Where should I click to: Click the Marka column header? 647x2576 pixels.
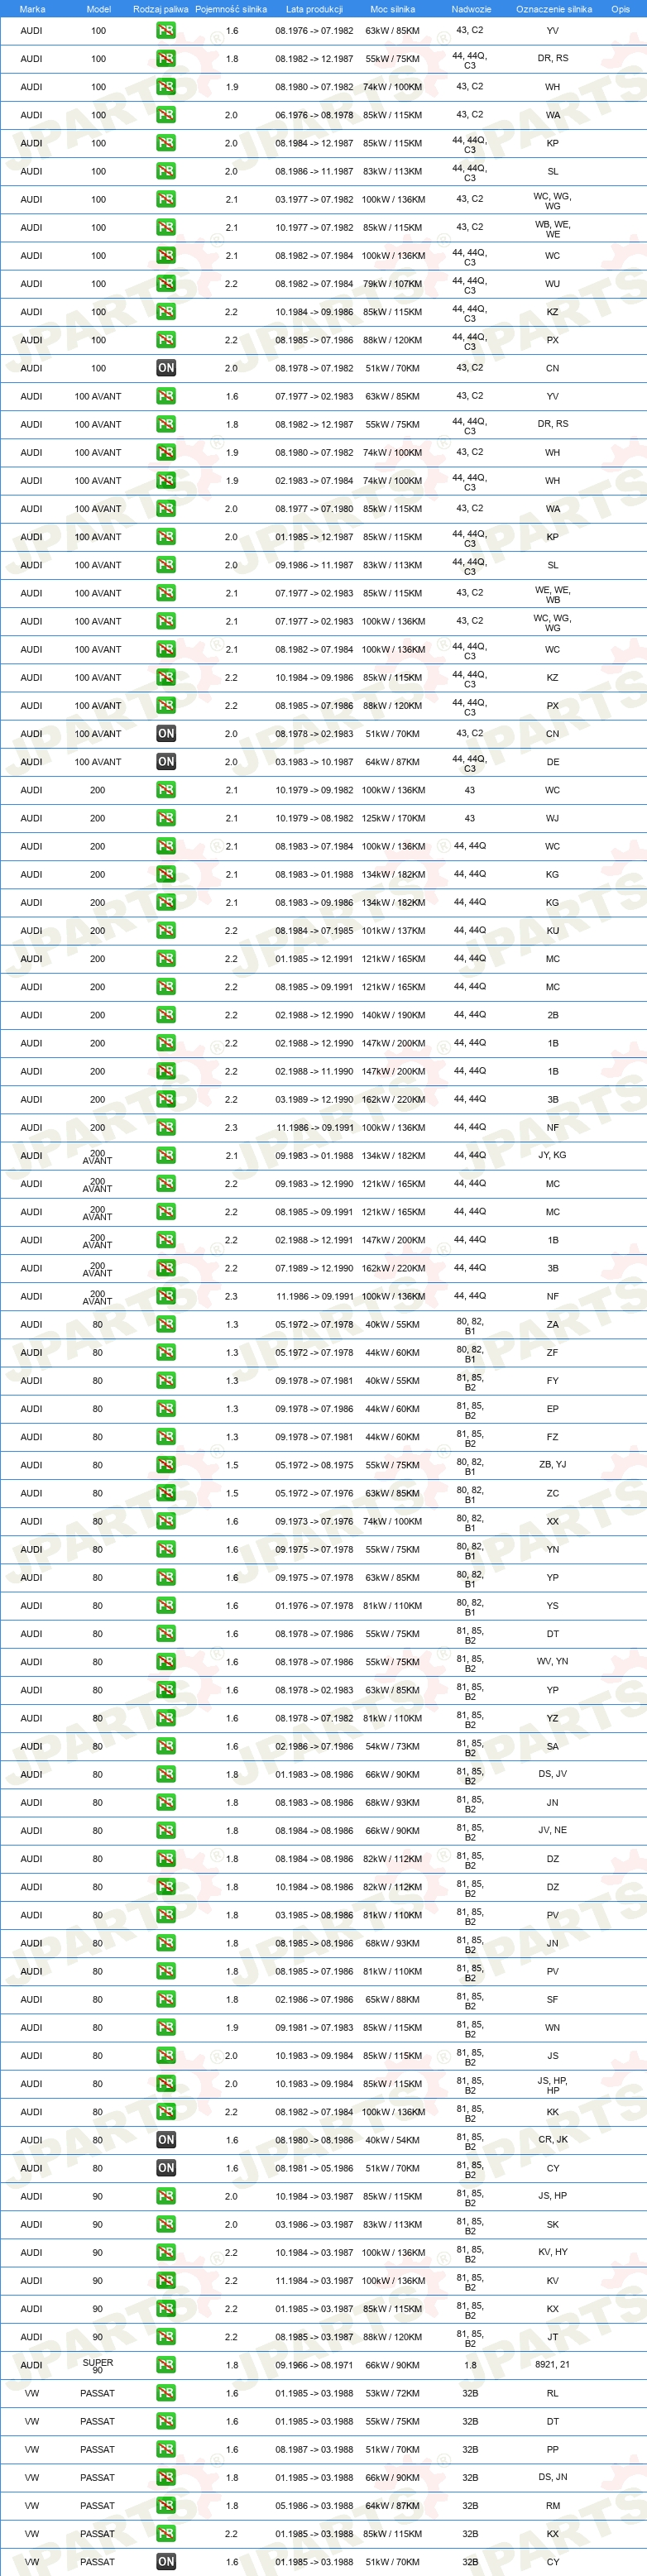click(32, 9)
